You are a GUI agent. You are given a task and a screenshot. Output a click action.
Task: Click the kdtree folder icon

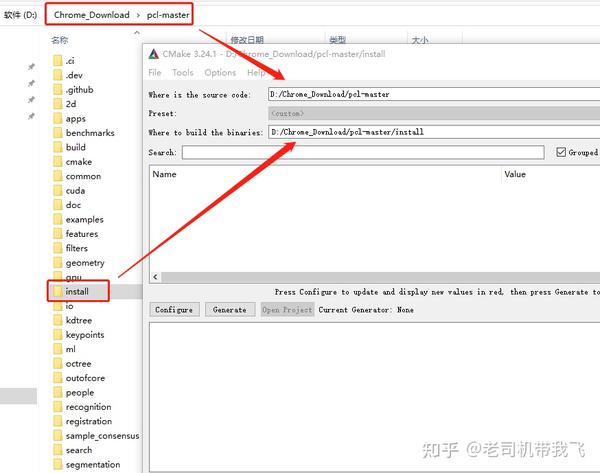point(58,320)
